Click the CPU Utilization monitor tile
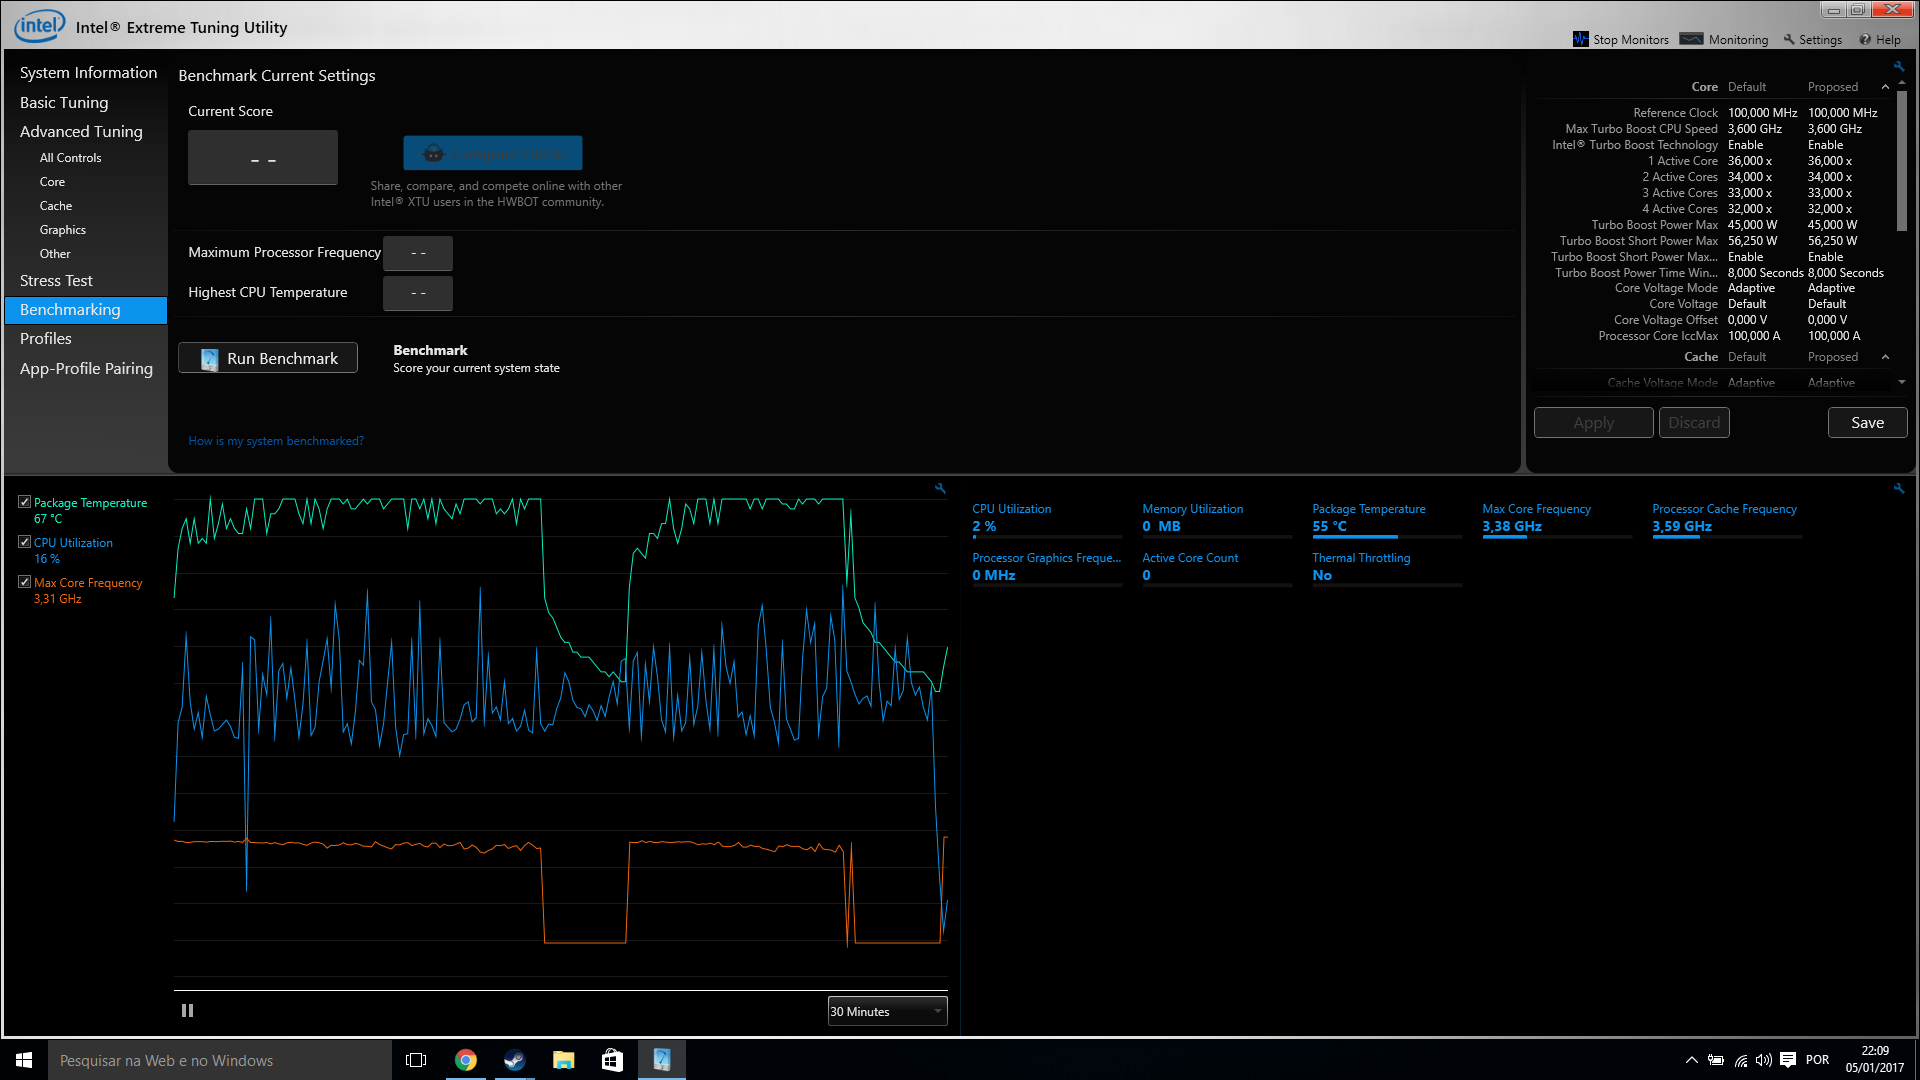1920x1080 pixels. coord(1047,520)
